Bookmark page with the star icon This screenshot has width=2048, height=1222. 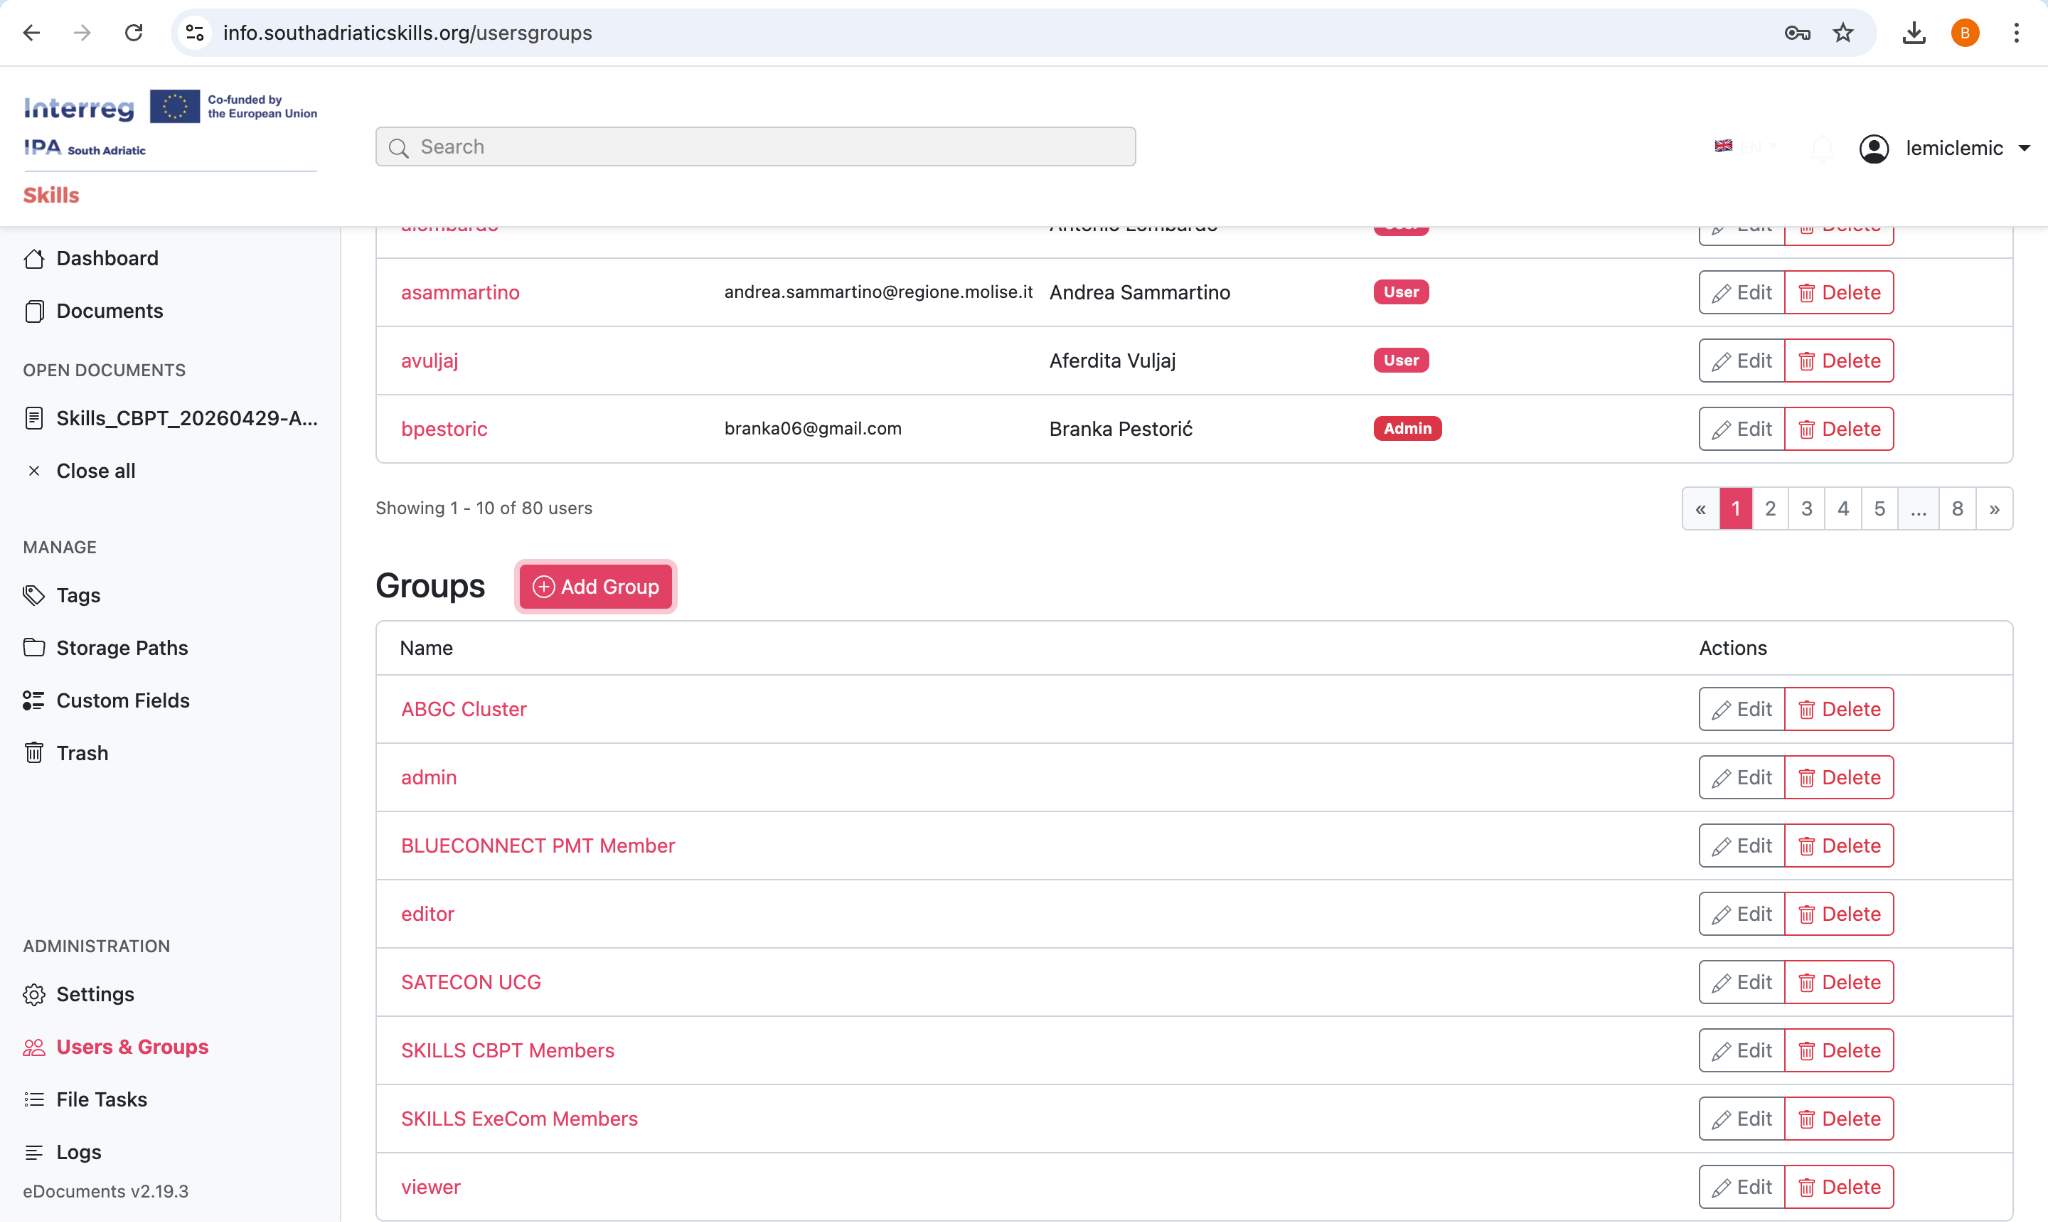pyautogui.click(x=1843, y=33)
